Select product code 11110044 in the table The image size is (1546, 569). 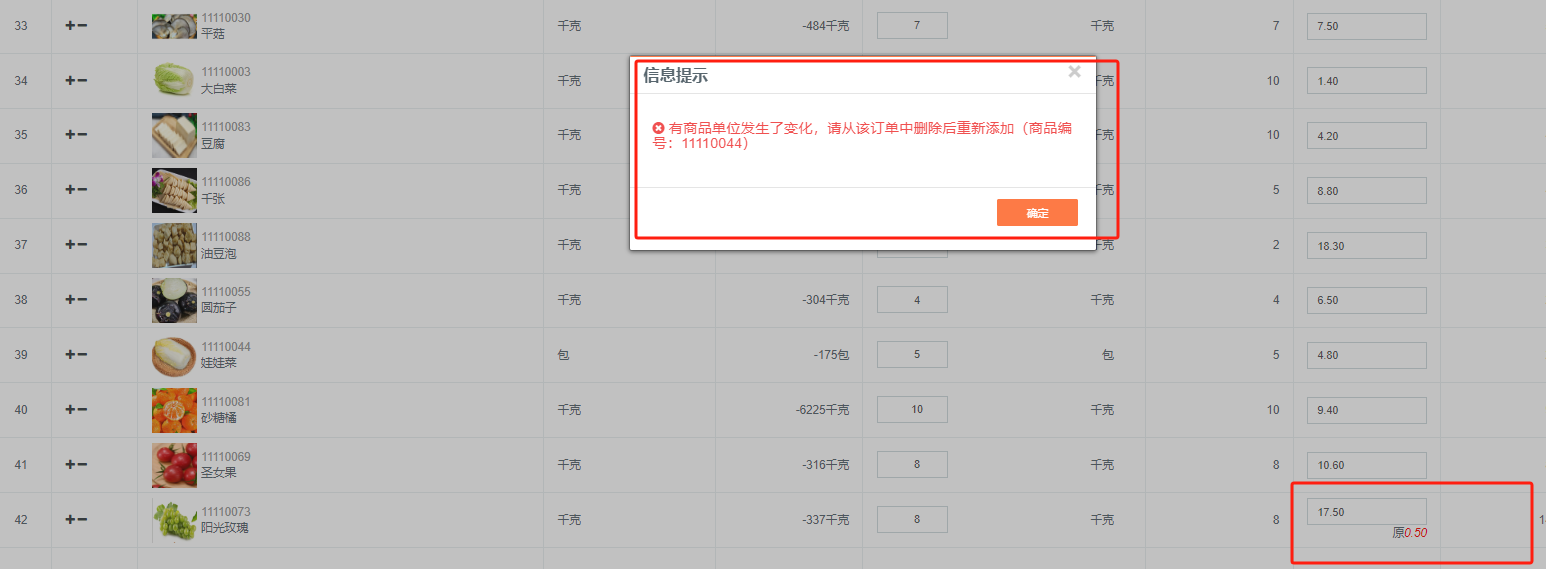pyautogui.click(x=226, y=347)
